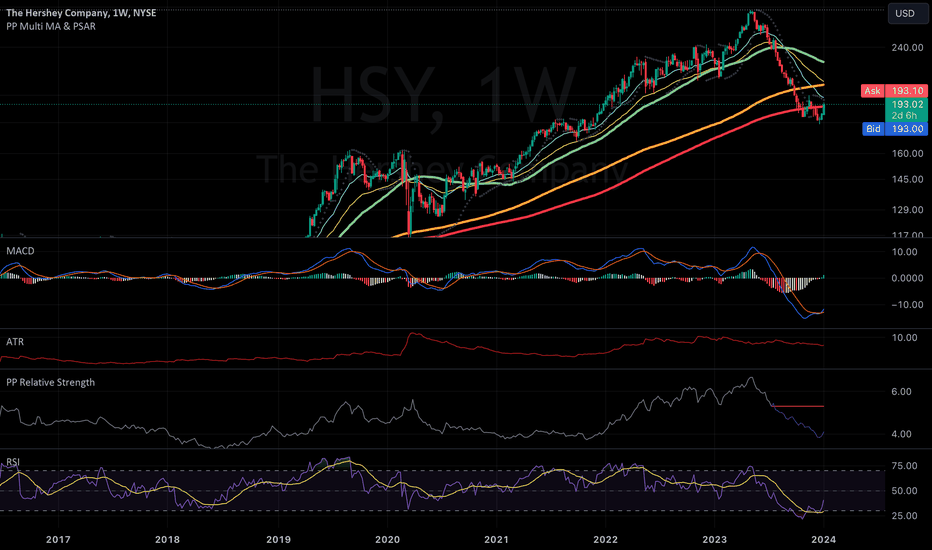The width and height of the screenshot is (932, 550).
Task: Click the current price 193.02 label
Action: (x=907, y=104)
